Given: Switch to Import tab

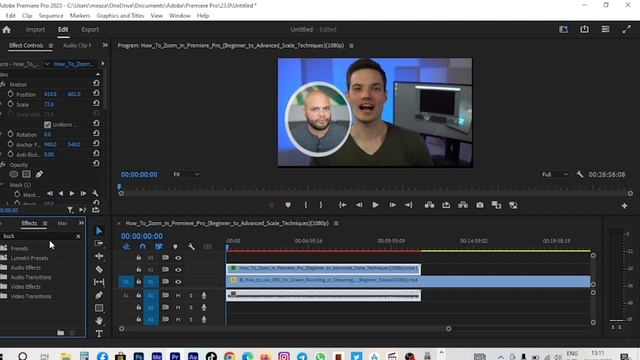Looking at the screenshot, I should click(x=35, y=29).
